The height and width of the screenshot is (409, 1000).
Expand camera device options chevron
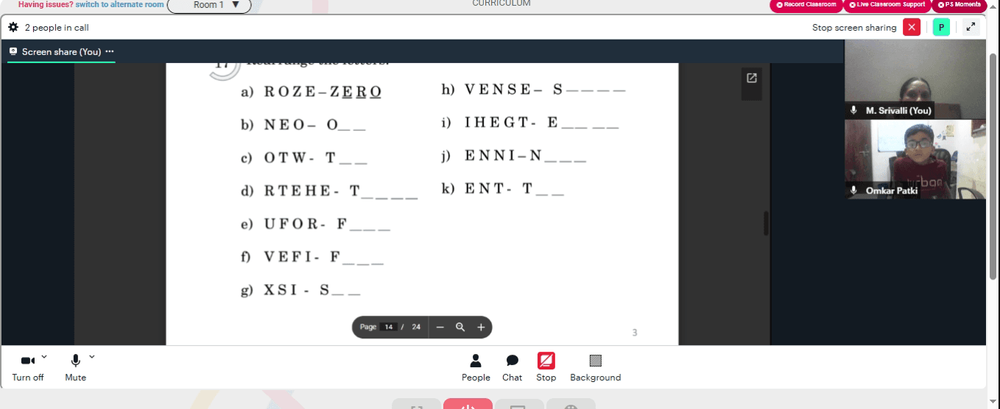(x=44, y=356)
